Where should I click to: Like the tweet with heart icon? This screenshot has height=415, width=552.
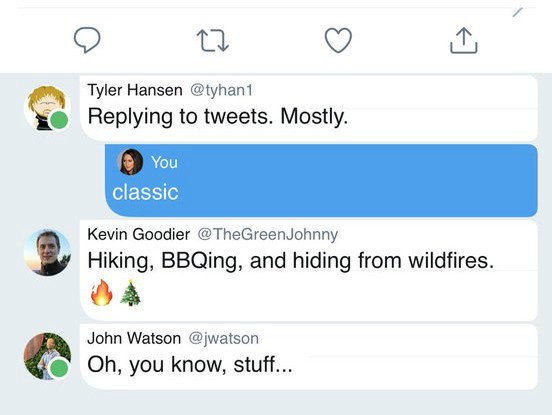338,40
